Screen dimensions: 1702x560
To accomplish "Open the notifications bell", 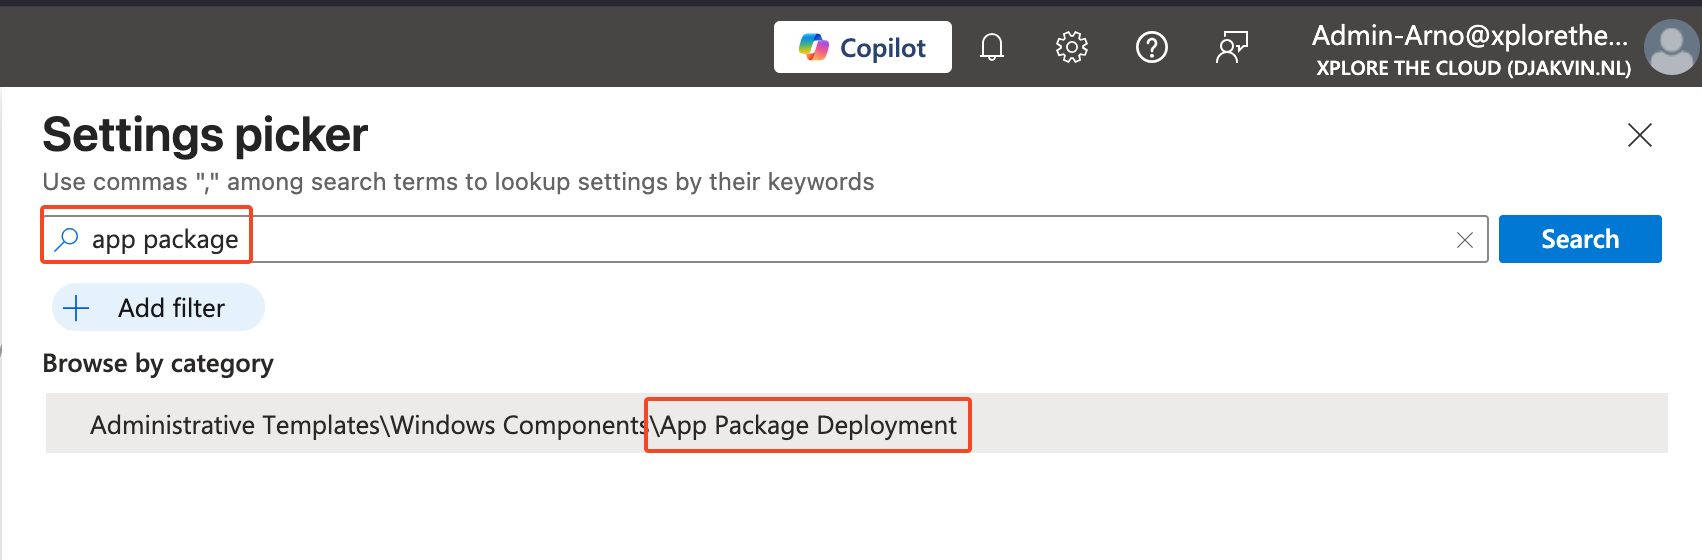I will tap(991, 47).
